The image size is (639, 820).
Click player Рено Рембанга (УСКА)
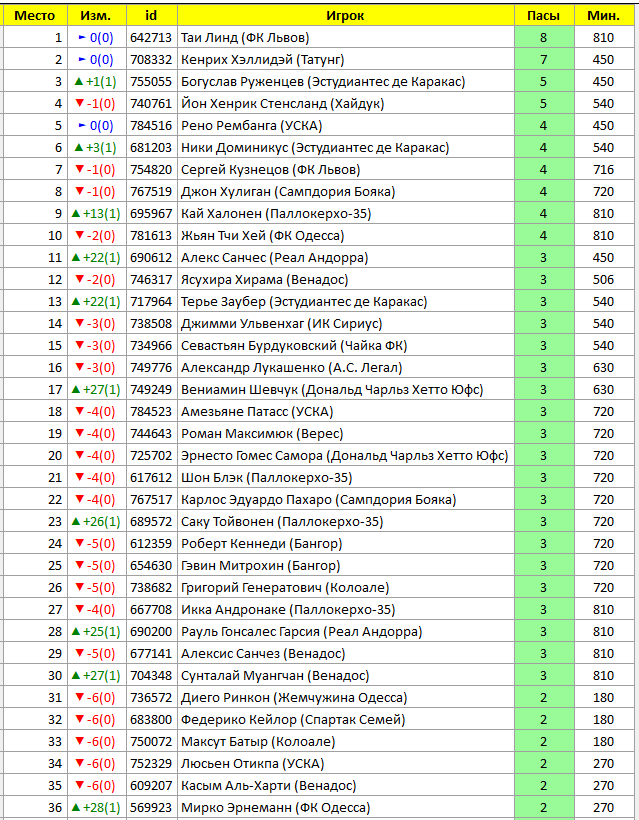click(252, 126)
